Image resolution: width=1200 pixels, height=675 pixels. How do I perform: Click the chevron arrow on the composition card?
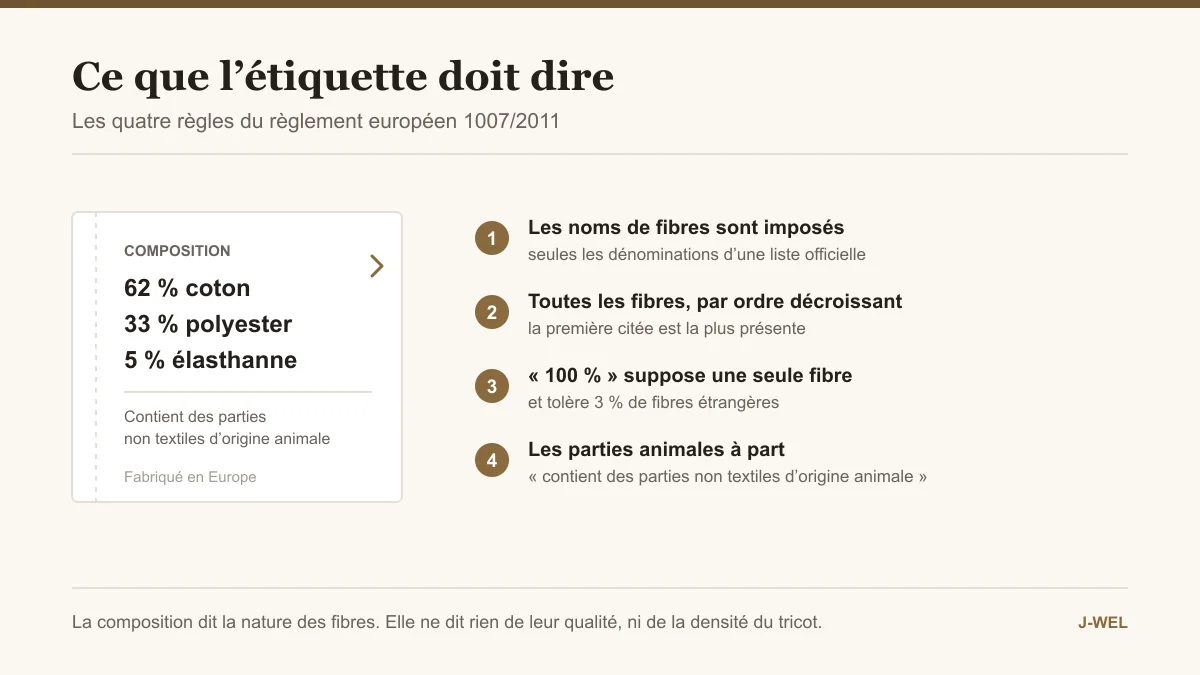[x=377, y=266]
